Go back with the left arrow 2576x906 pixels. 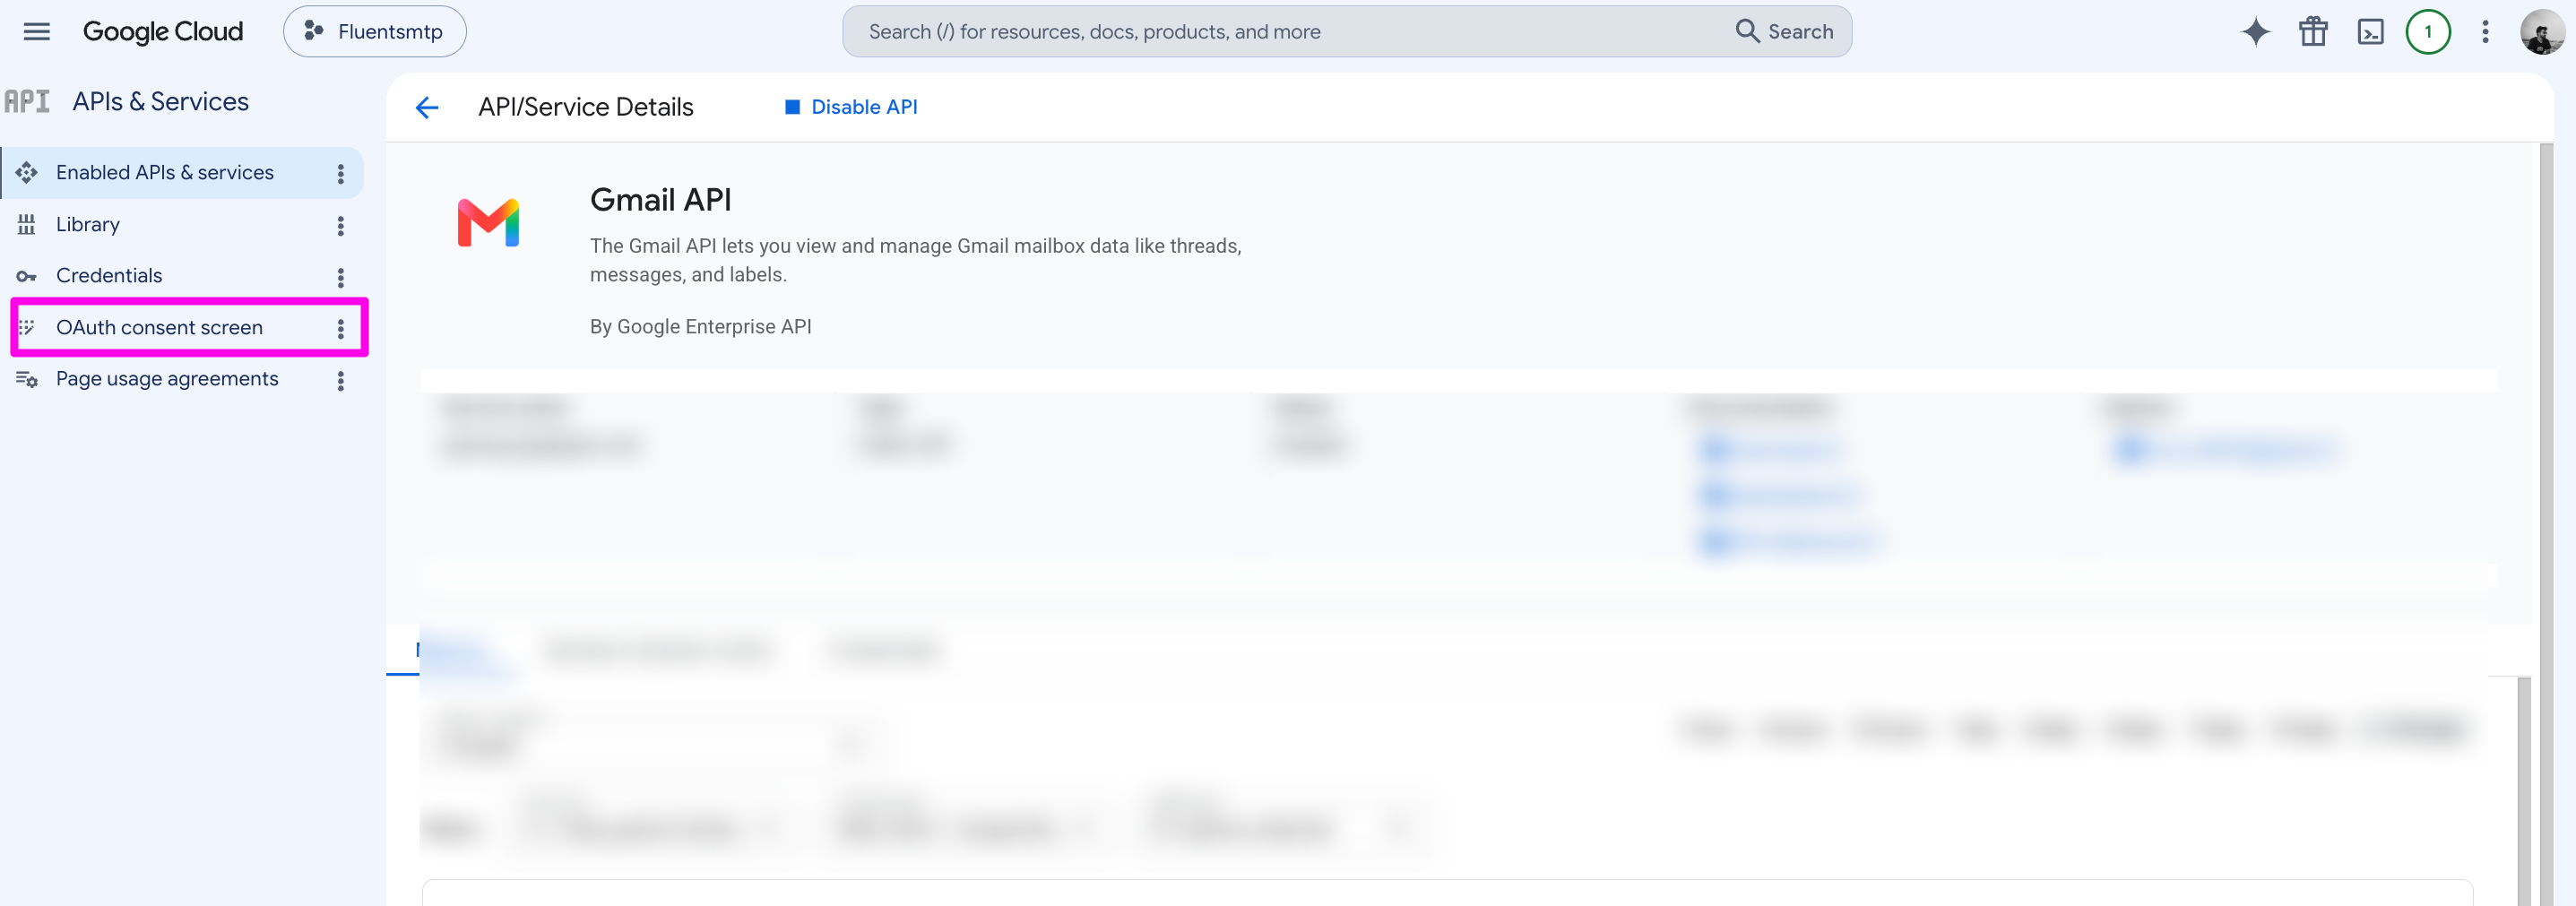click(x=427, y=107)
